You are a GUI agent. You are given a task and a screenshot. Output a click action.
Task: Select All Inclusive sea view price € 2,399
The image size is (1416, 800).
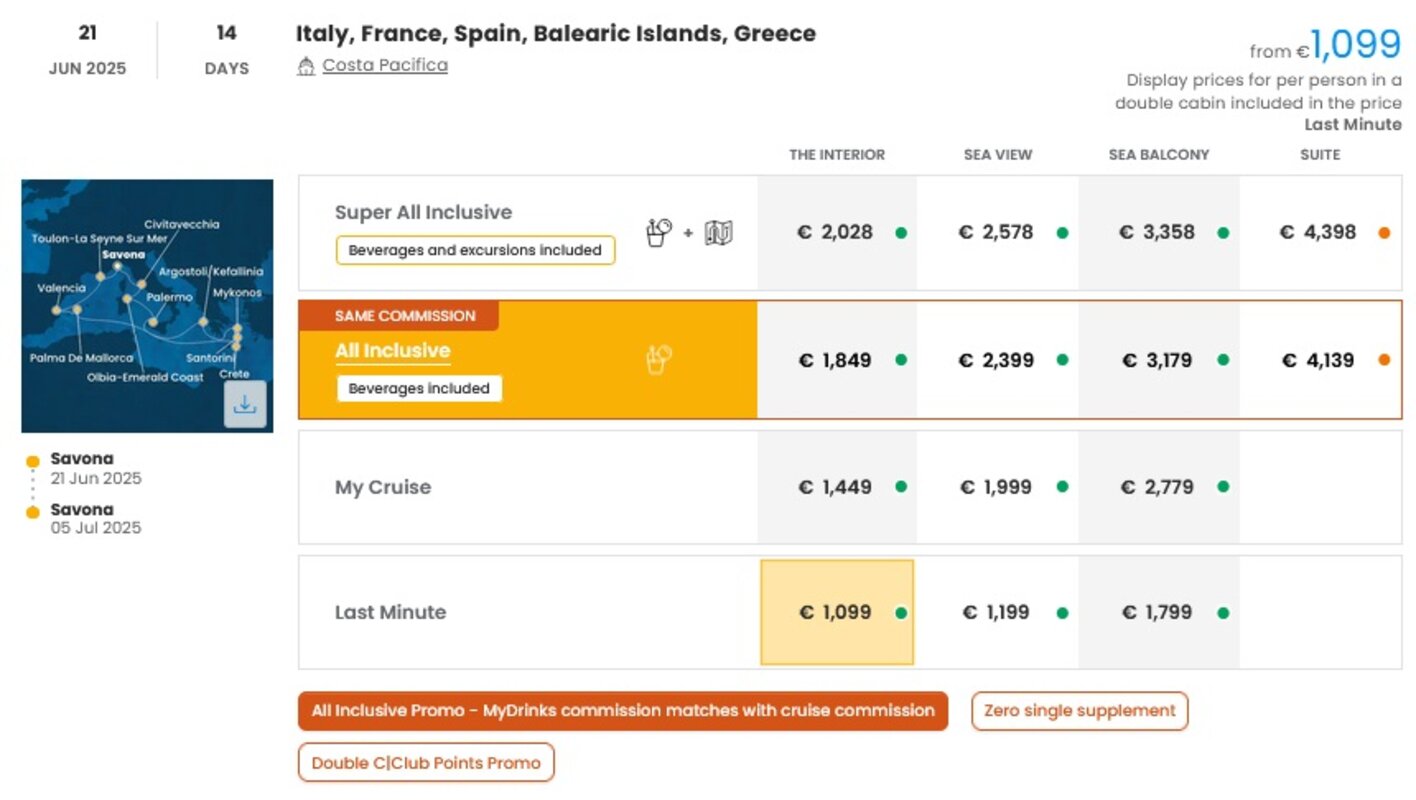point(997,360)
